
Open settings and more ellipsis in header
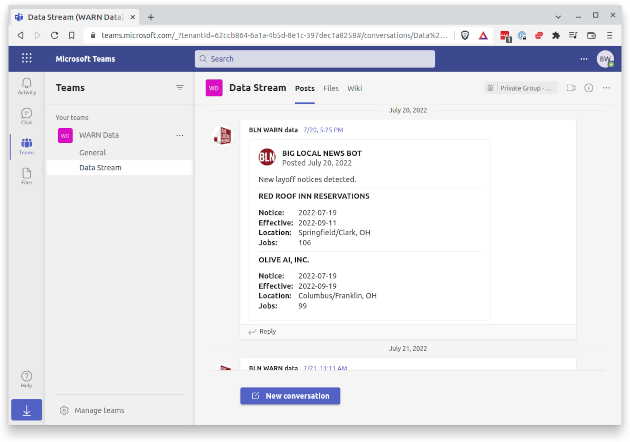584,59
